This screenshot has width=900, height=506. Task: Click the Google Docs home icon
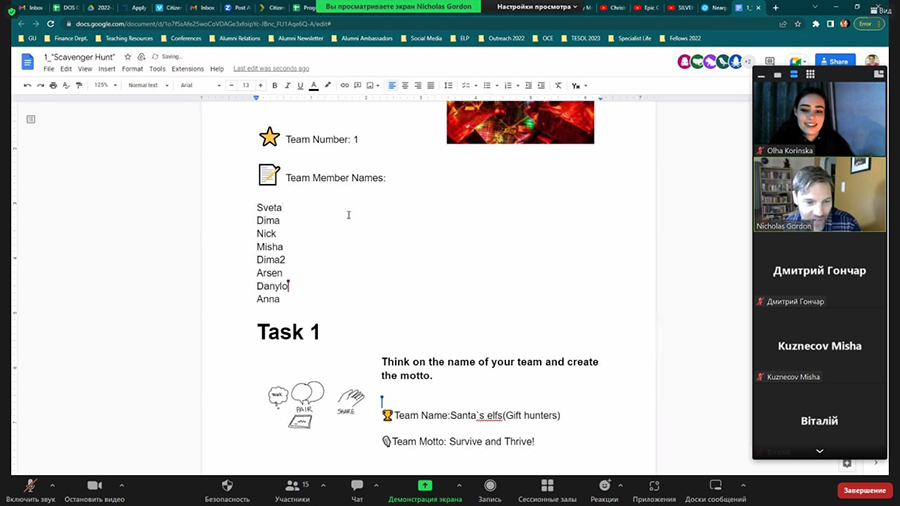pos(28,61)
